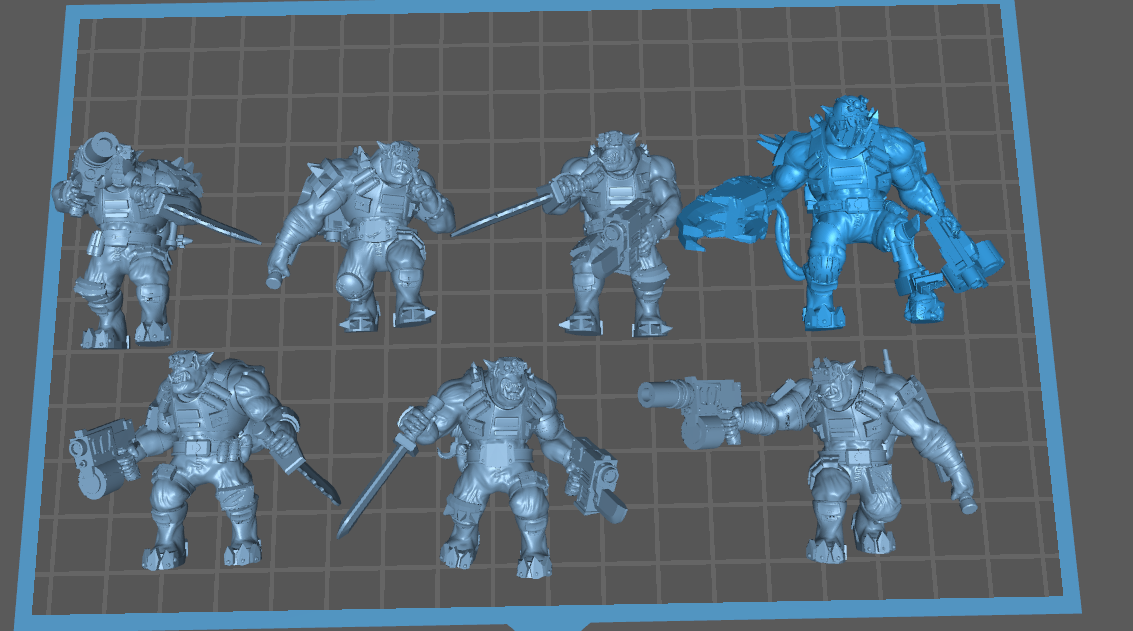Click the club held by chin-scratching ogre
Viewport: 1133px width, 631px height.
point(277,275)
